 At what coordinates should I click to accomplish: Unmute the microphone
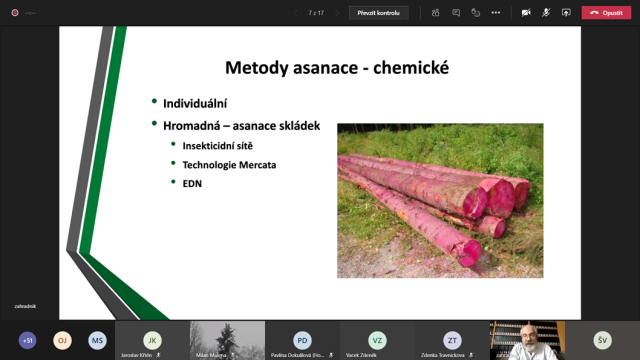coord(546,13)
